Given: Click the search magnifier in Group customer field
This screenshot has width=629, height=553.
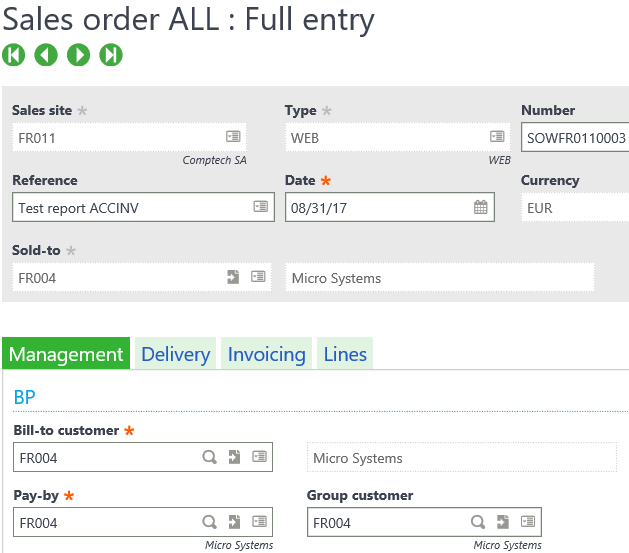Looking at the screenshot, I should pos(479,522).
